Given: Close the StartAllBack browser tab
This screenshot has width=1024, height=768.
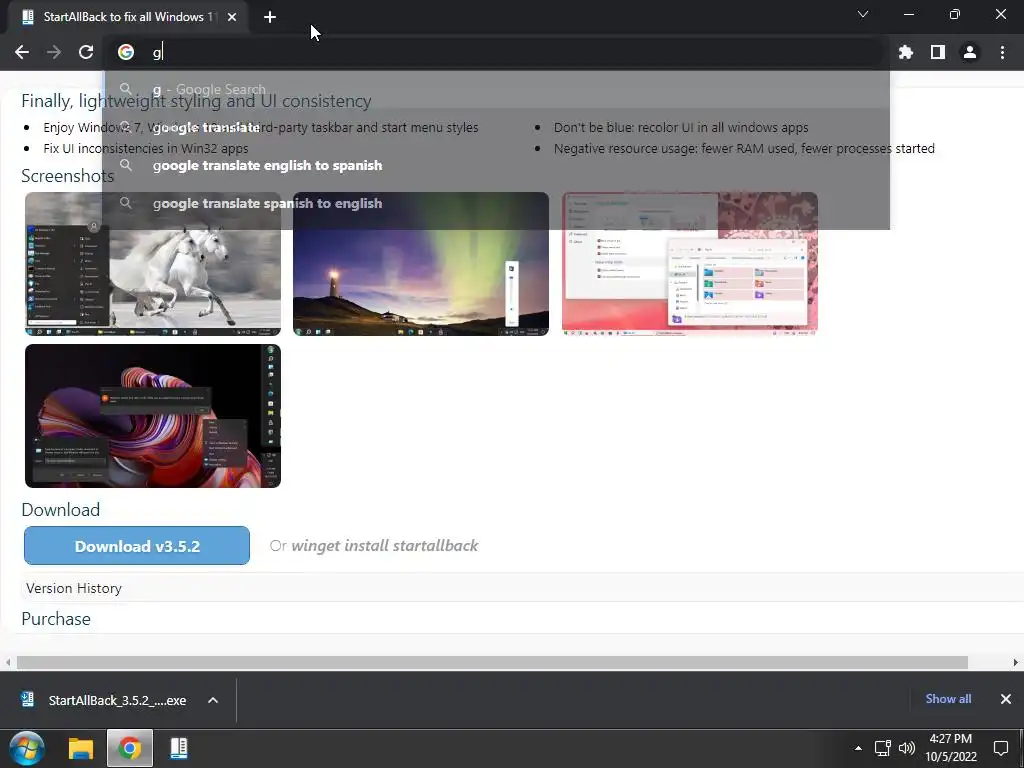Looking at the screenshot, I should coord(232,17).
